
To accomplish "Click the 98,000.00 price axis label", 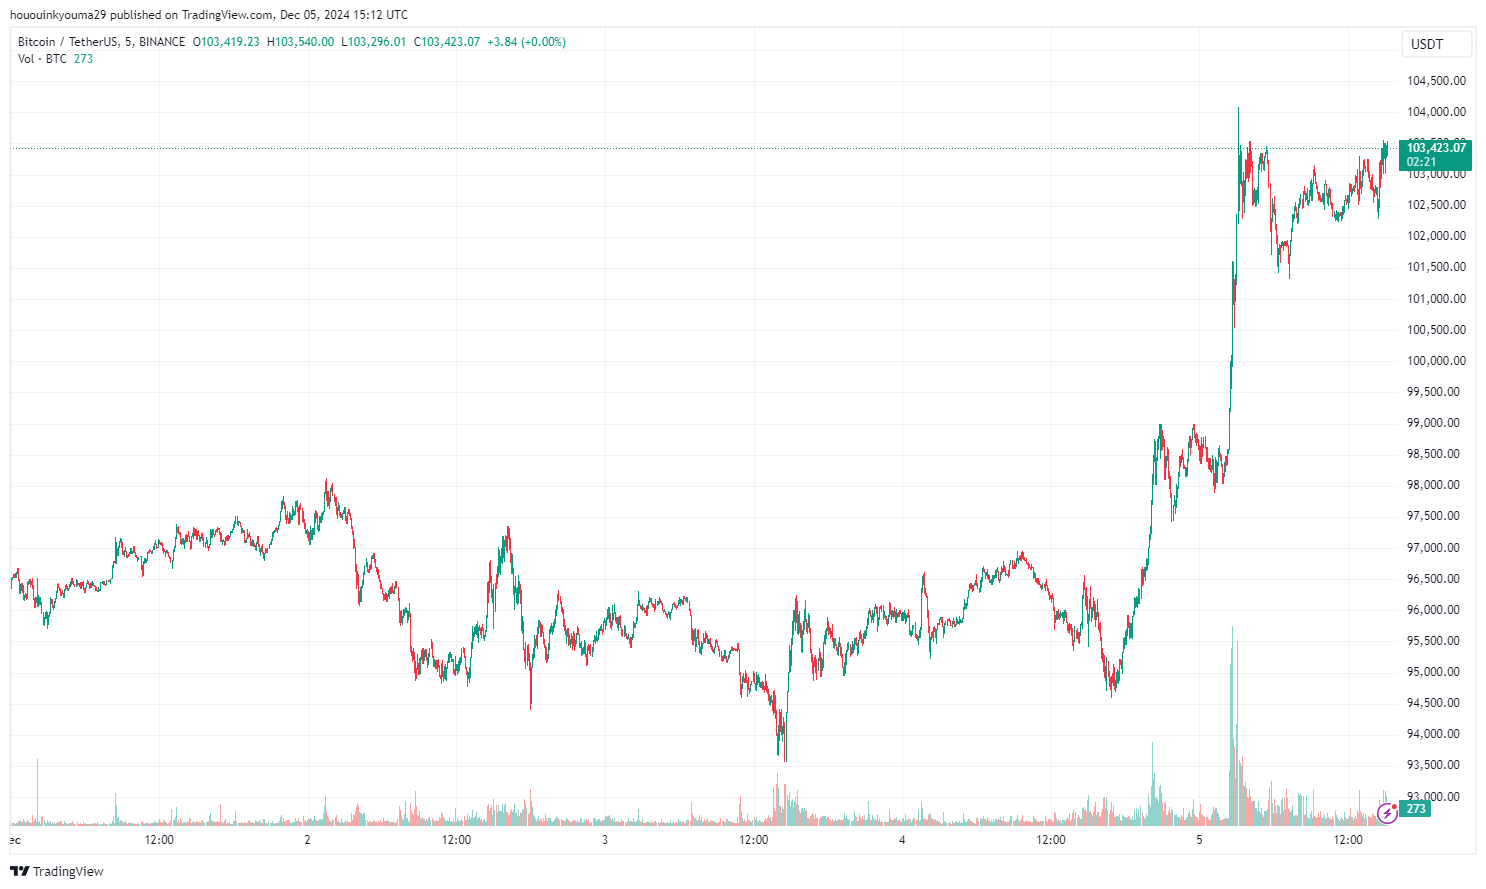I will click(1433, 485).
